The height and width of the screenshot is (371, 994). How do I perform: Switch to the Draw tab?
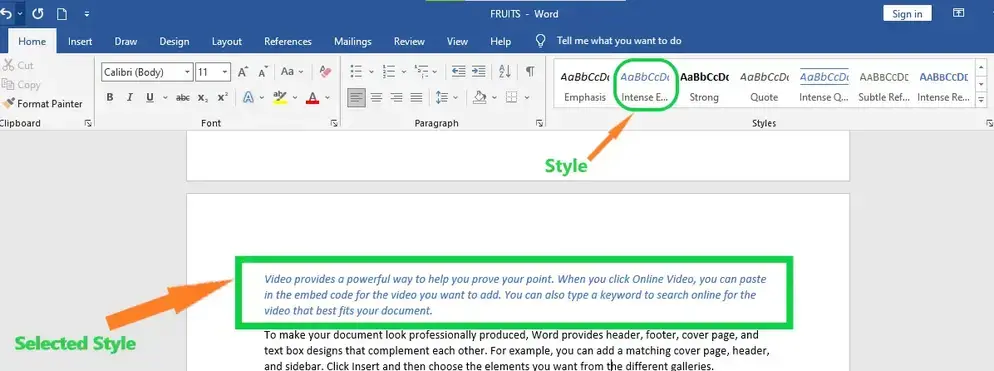click(126, 41)
